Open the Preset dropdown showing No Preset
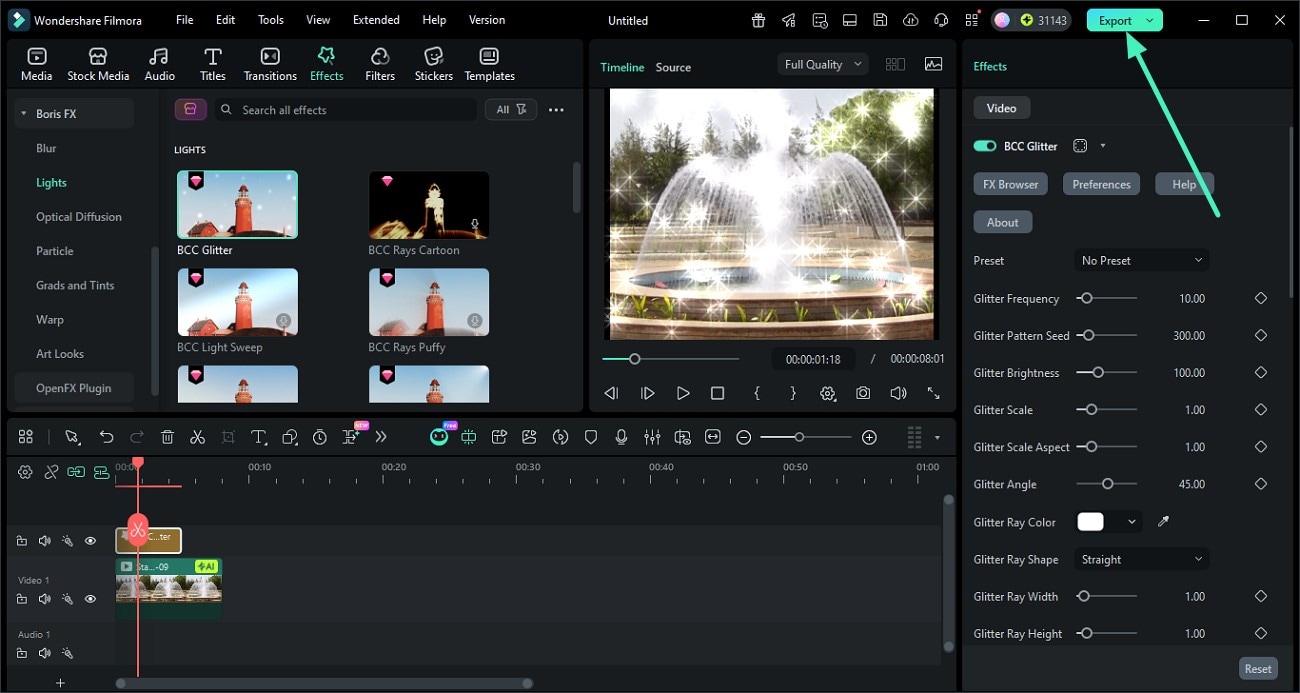The width and height of the screenshot is (1300, 693). coord(1140,260)
